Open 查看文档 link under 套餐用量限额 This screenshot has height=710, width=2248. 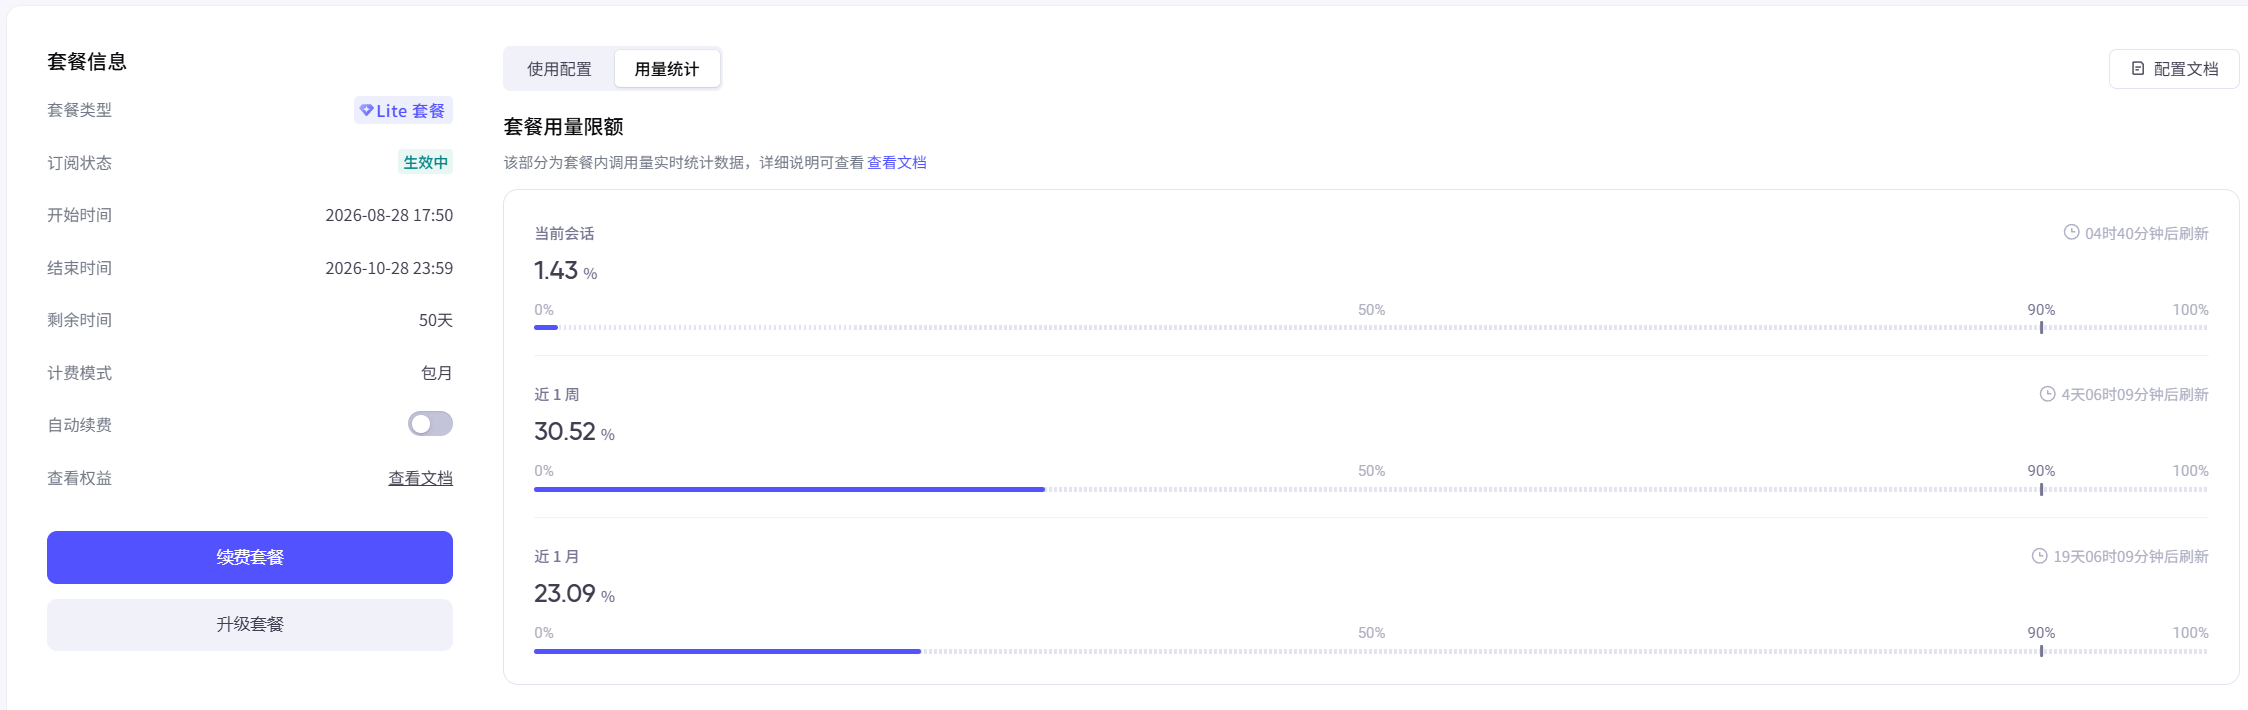coord(896,162)
